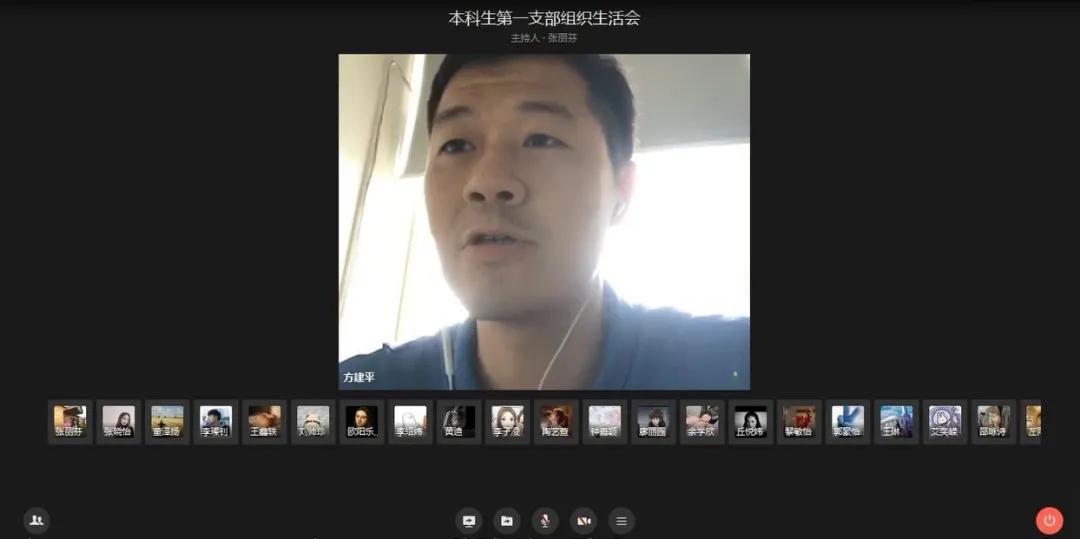
Task: Select participant thumbnail 张丽芬
Action: (70, 421)
